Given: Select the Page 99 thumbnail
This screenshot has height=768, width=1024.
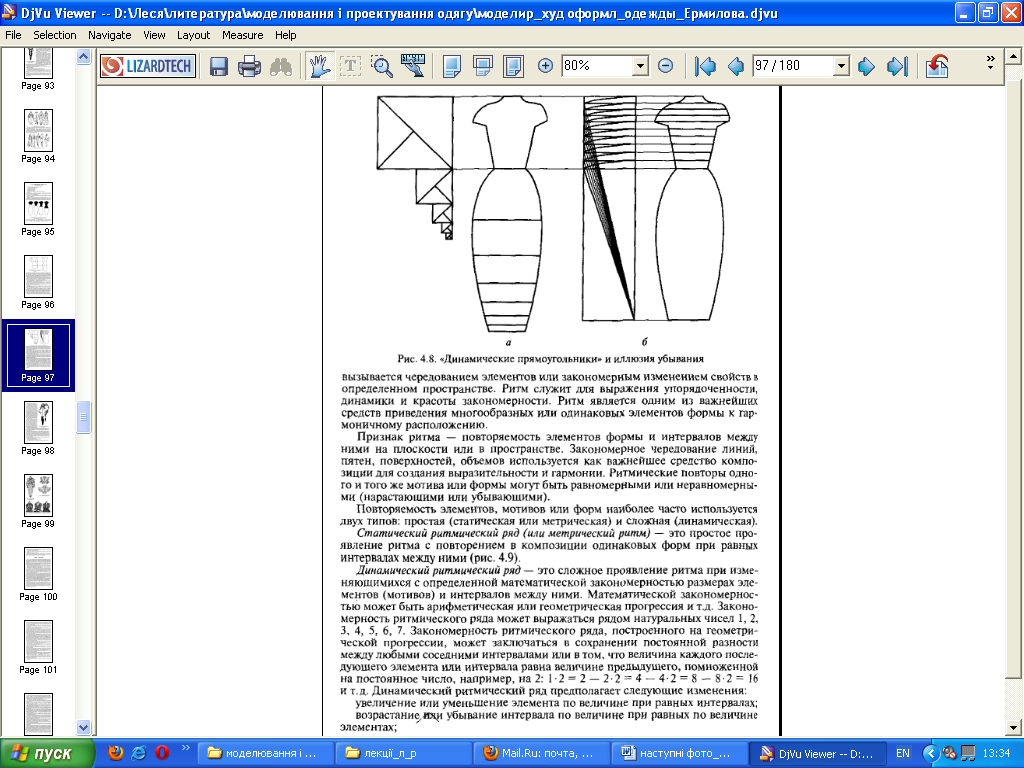Looking at the screenshot, I should tap(38, 502).
